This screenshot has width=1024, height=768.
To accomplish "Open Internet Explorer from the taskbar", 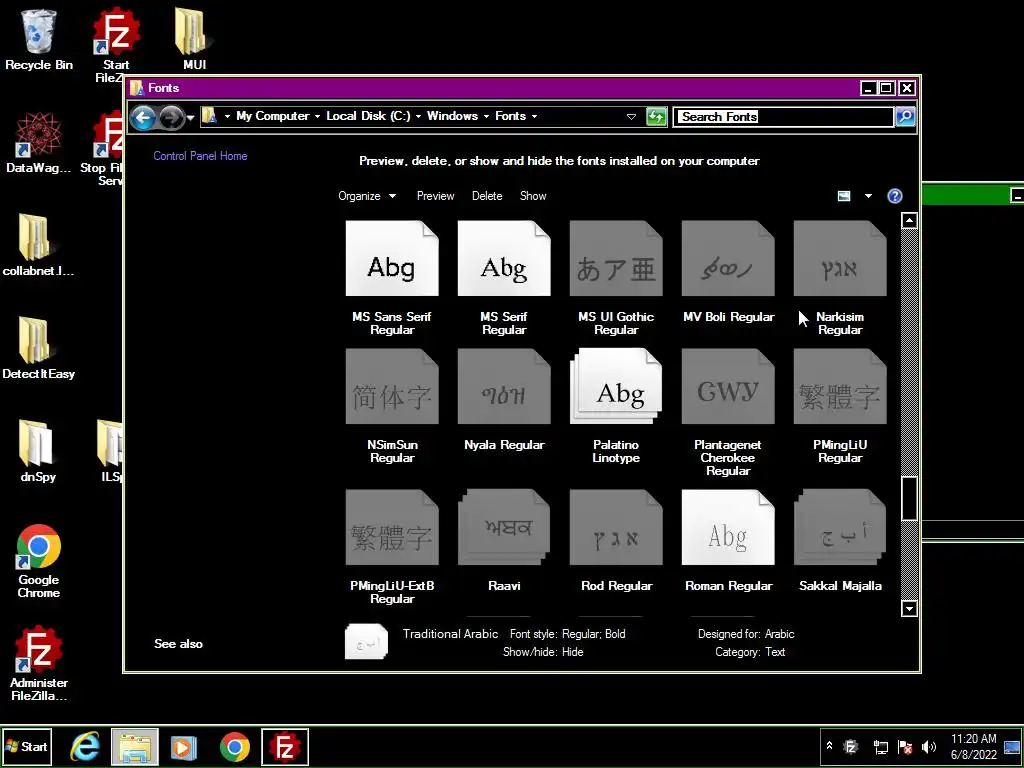I will (86, 746).
